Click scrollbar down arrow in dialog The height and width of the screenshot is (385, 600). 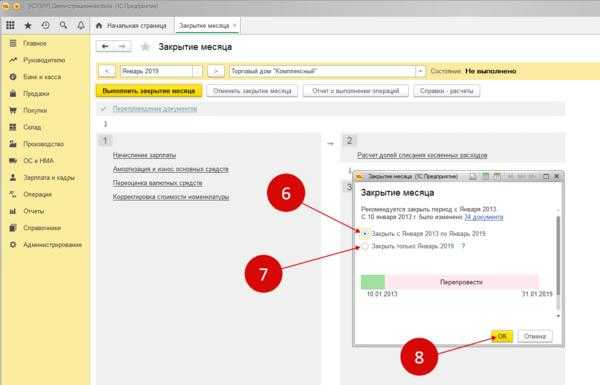[x=558, y=316]
